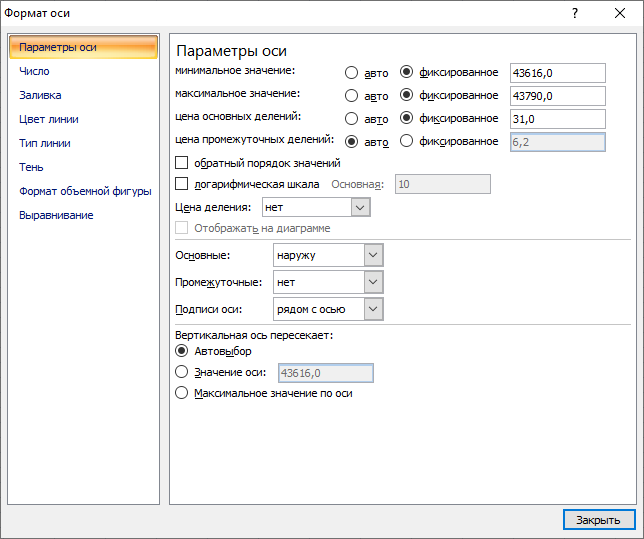644x539 pixels.
Task: Select auto for minimum value
Action: pos(352,73)
